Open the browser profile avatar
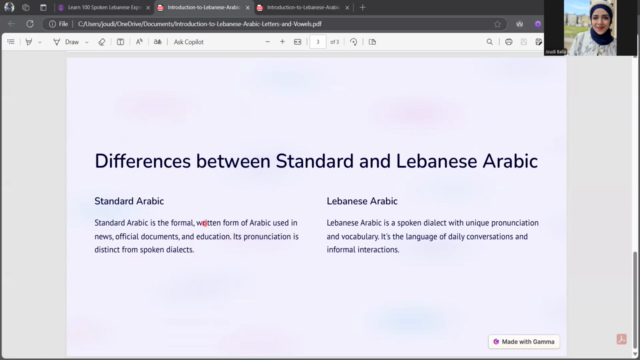Viewport: 640px width, 360px height. (x=9, y=7)
